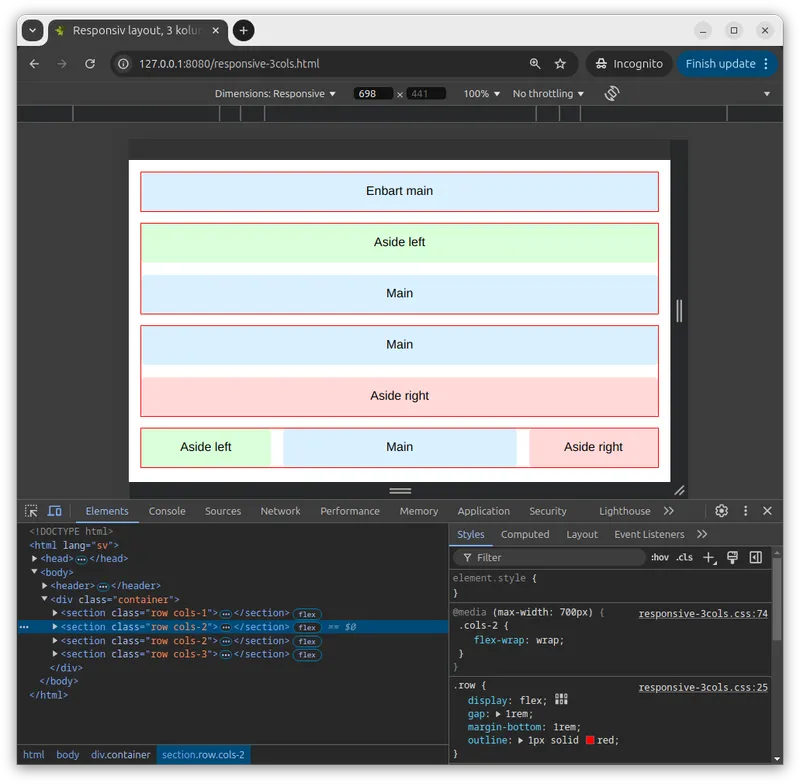Activate the inspect element picker tool
The width and height of the screenshot is (800, 784).
32,511
